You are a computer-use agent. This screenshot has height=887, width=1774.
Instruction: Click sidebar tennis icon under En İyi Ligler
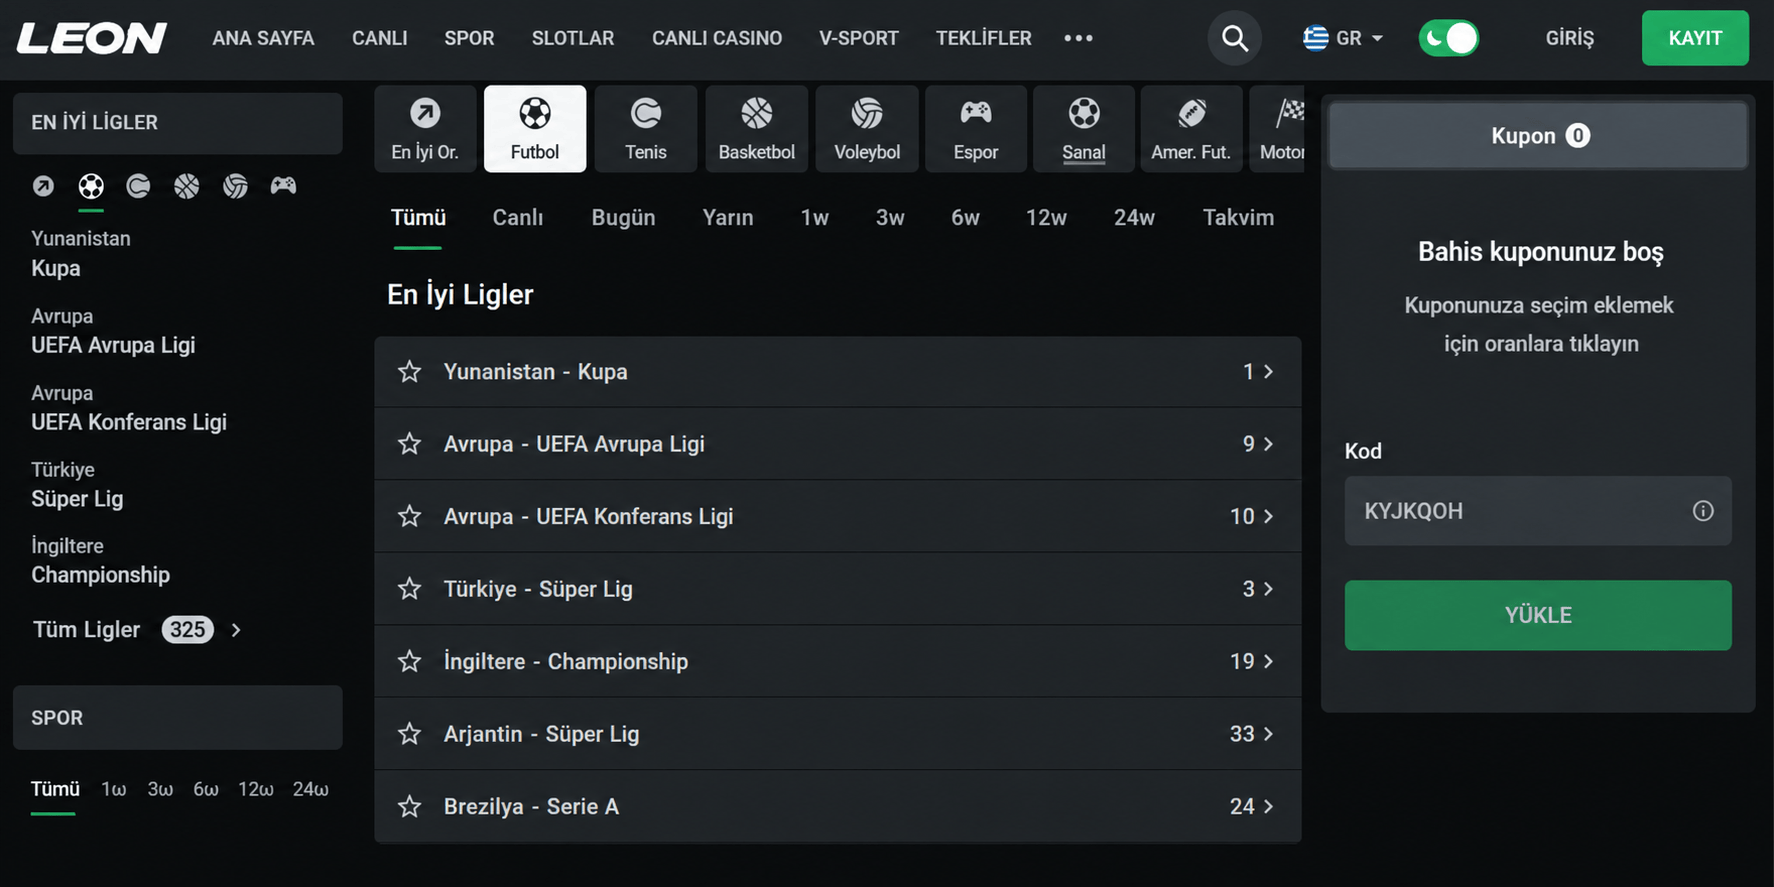click(x=138, y=186)
